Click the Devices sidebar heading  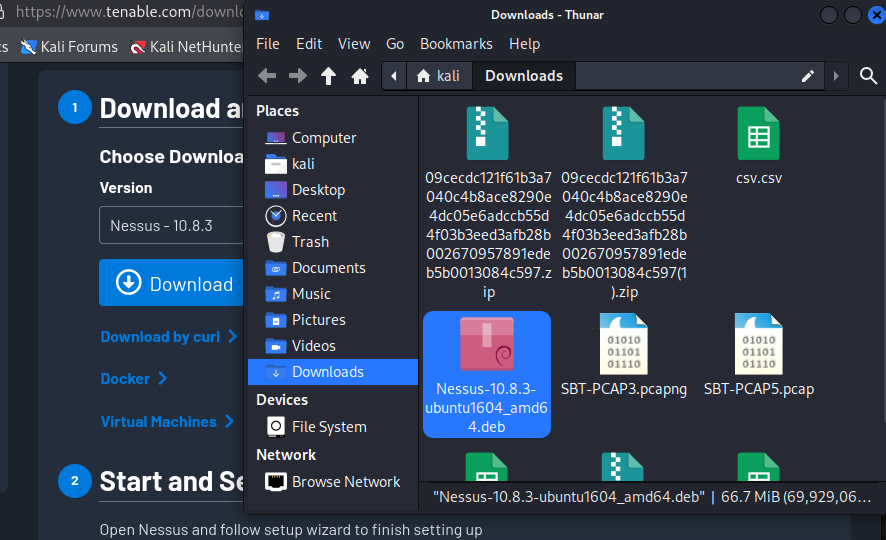(x=282, y=400)
